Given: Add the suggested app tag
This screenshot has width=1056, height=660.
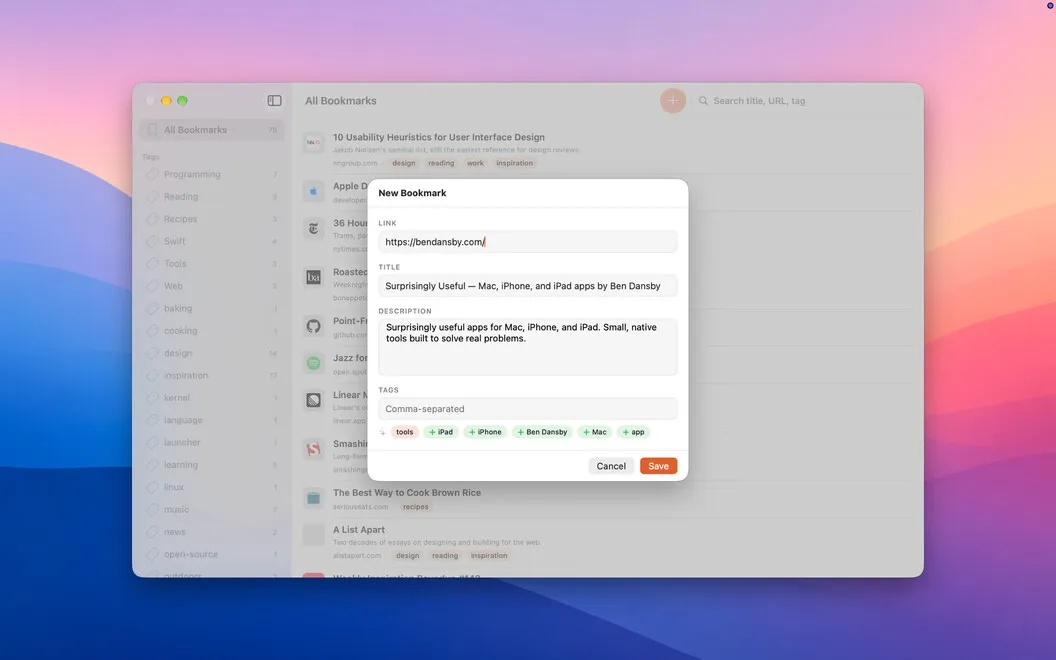Looking at the screenshot, I should [633, 432].
